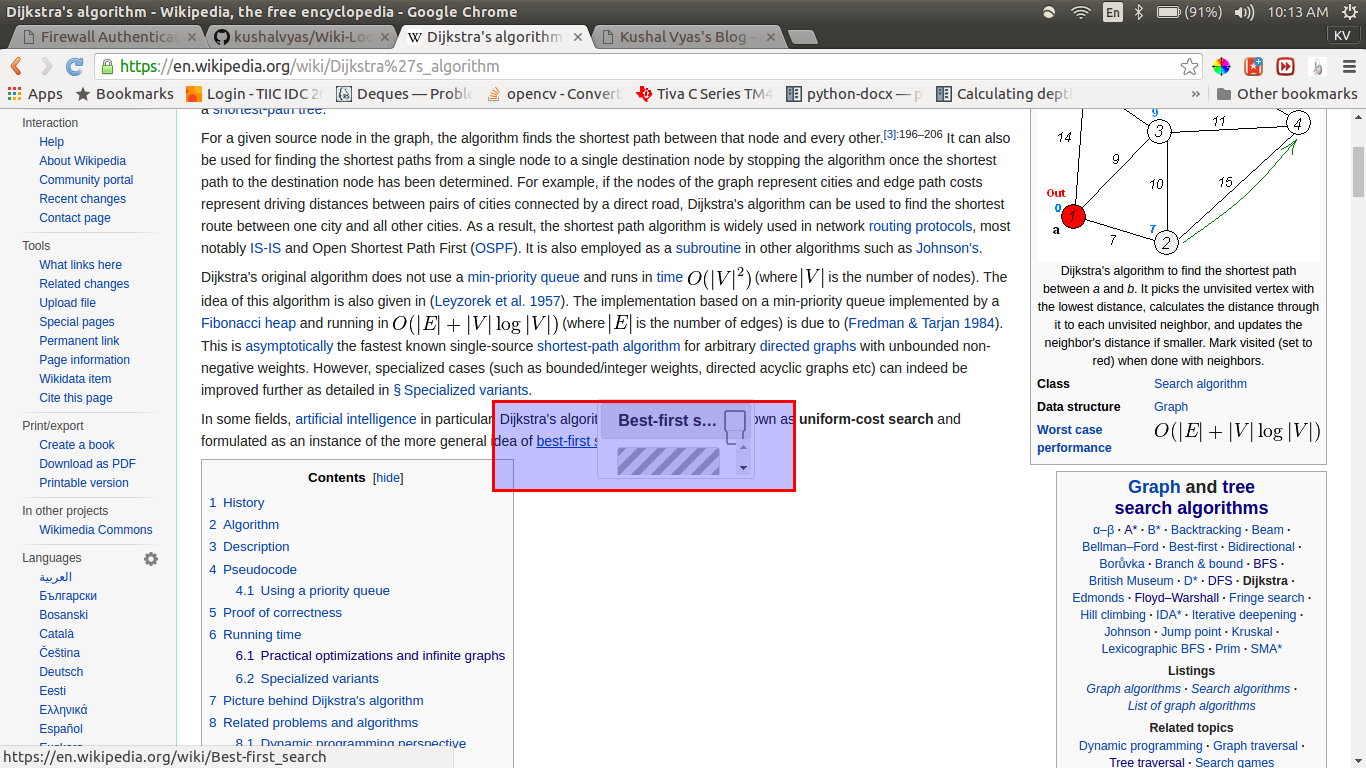Click the green HTTPS padlock icon
Image resolution: width=1366 pixels, height=768 pixels.
click(107, 67)
